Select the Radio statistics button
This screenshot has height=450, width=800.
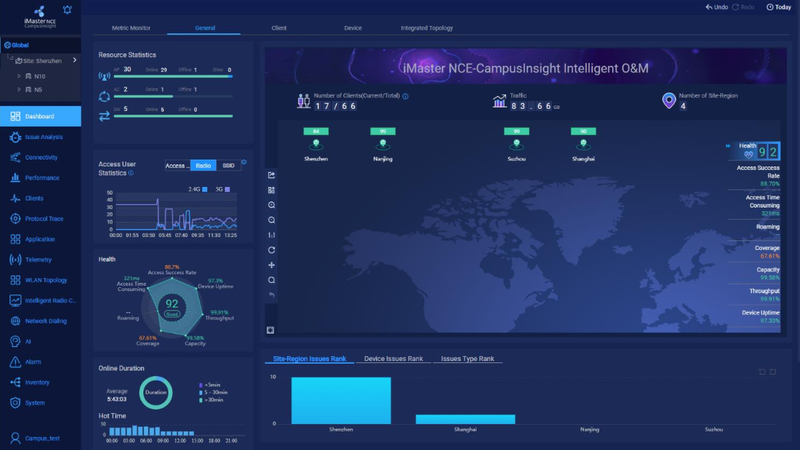click(203, 165)
